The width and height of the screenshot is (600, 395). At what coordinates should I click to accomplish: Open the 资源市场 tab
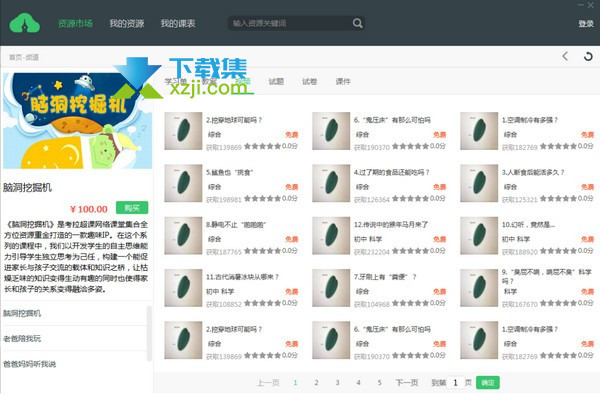(x=75, y=23)
